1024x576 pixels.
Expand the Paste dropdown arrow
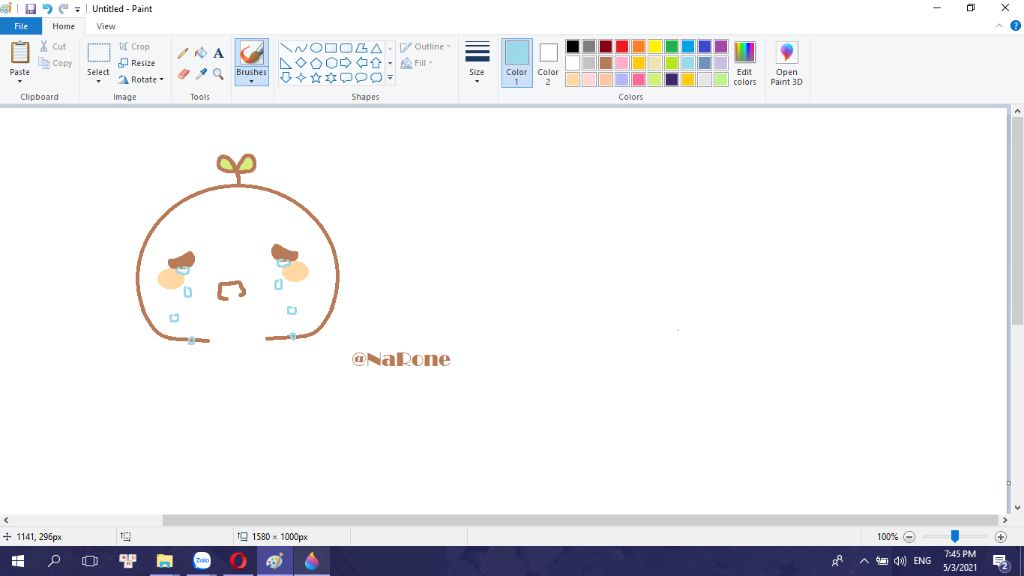tap(20, 82)
